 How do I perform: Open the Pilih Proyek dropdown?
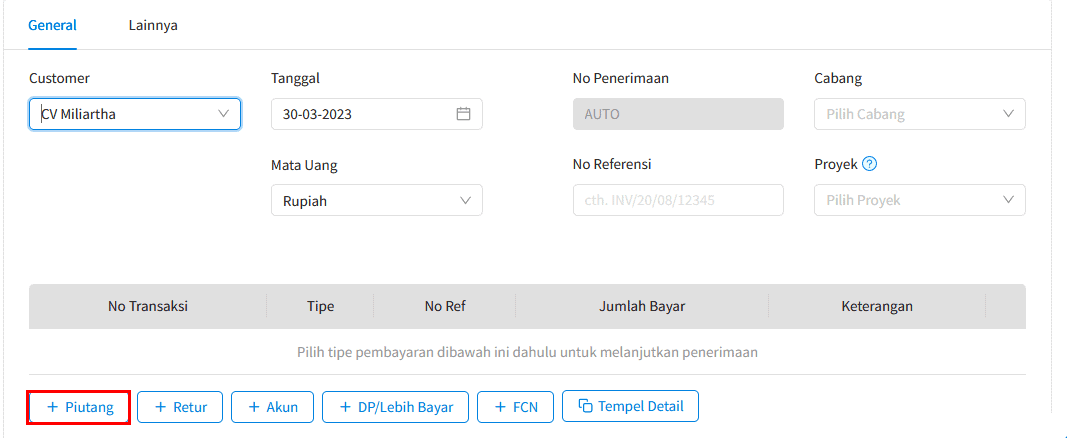920,201
